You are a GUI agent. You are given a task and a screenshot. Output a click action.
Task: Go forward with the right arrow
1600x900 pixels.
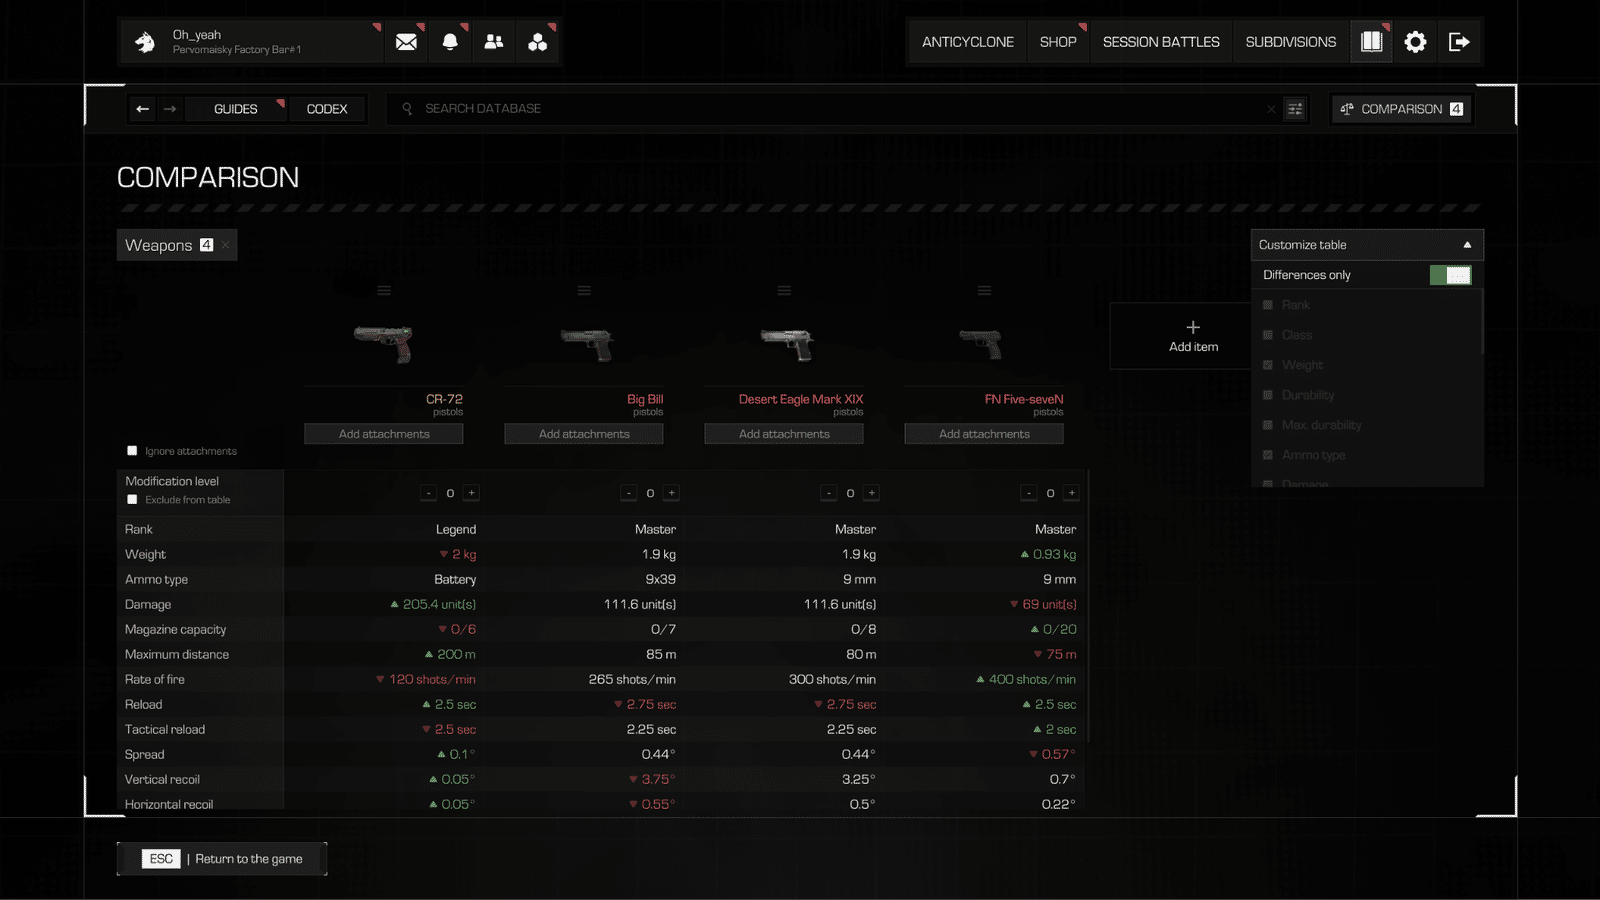(170, 109)
